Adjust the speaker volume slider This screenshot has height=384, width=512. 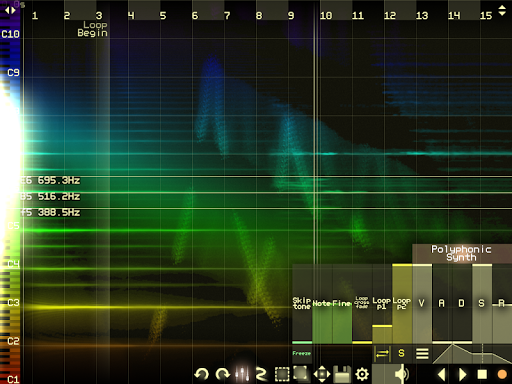coord(391,374)
